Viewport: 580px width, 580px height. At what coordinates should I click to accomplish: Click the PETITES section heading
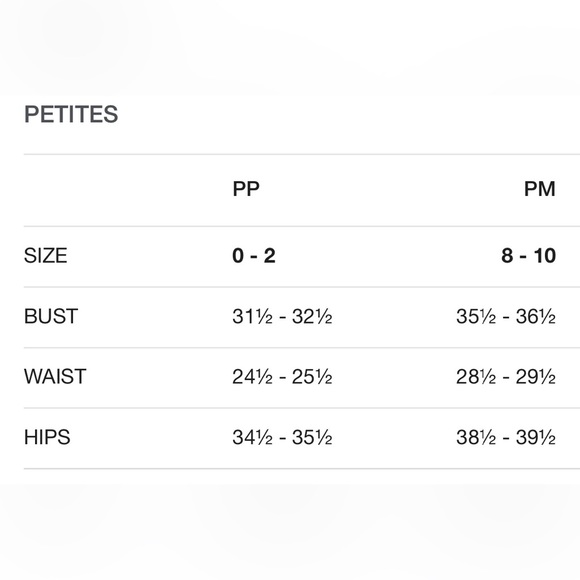point(71,114)
